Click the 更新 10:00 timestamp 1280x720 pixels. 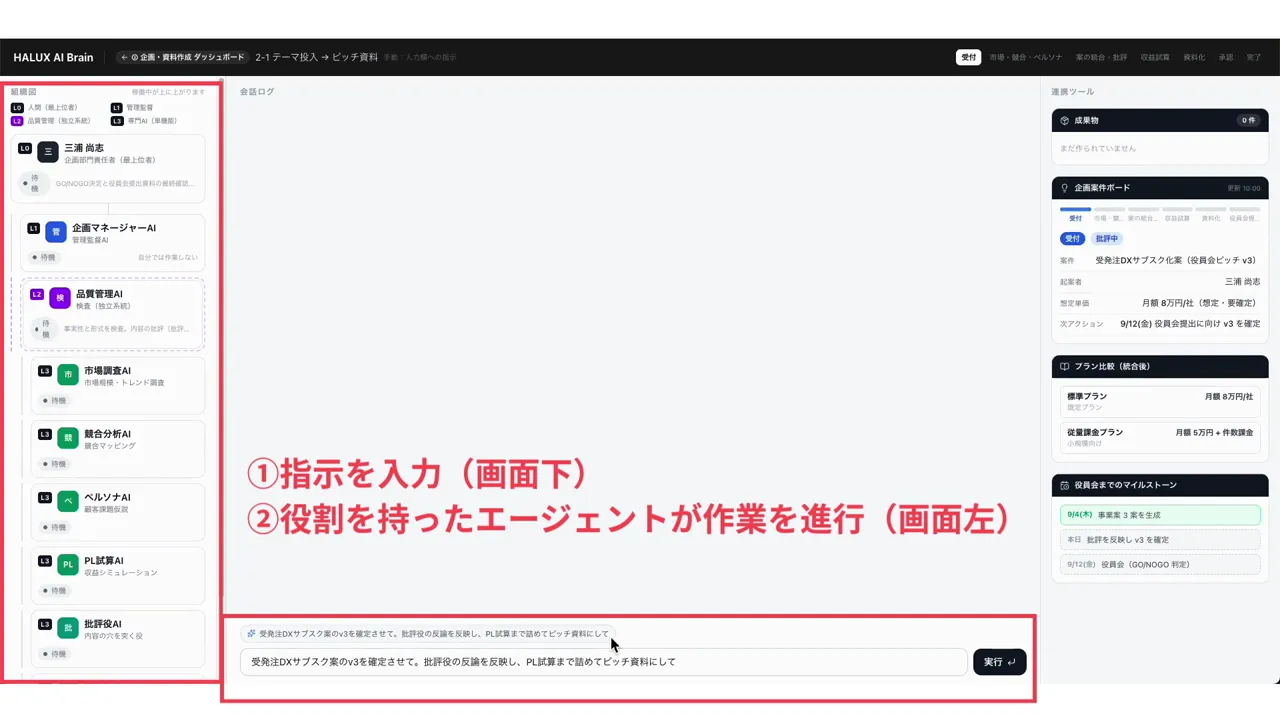(1244, 188)
